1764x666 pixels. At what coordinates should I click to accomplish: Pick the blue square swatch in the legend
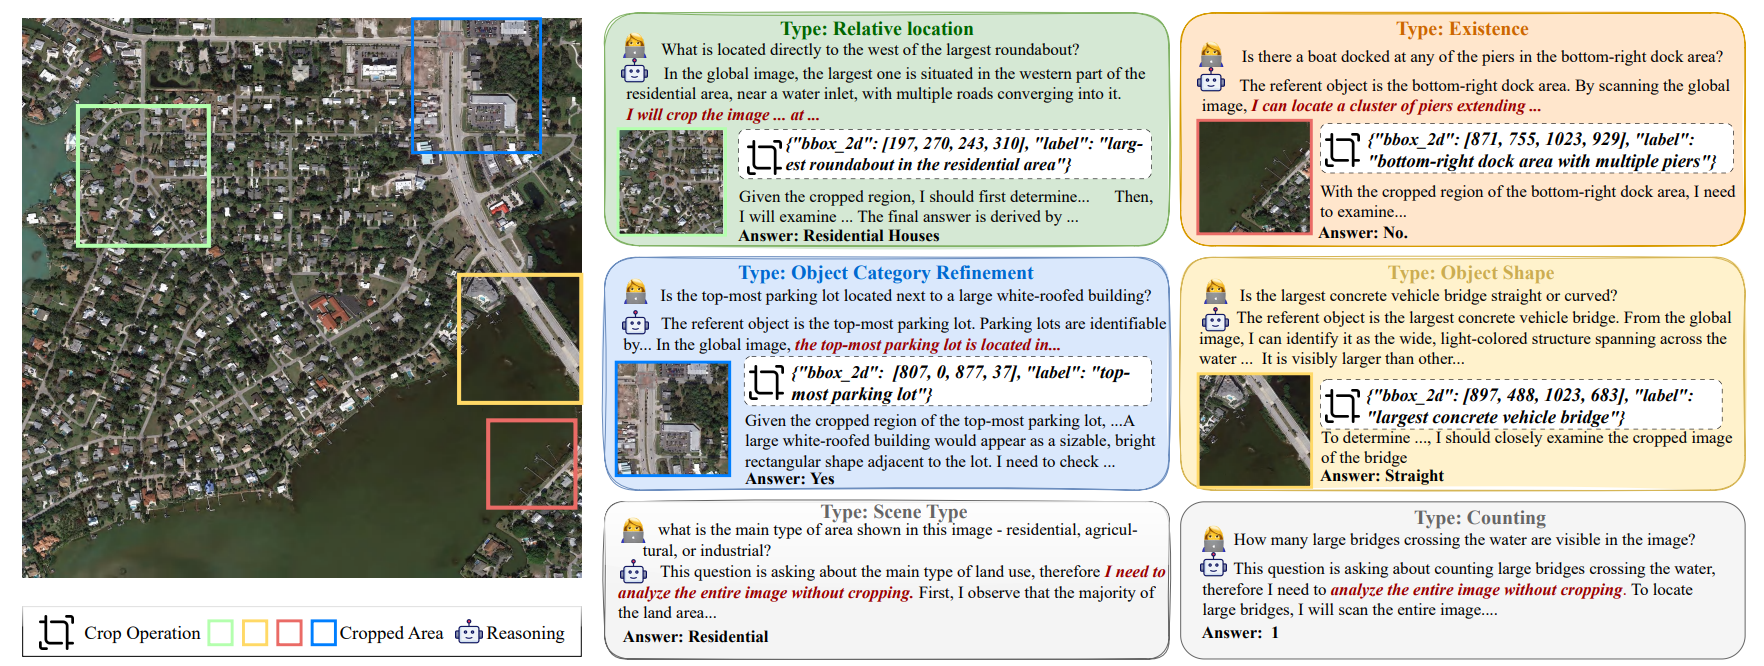323,632
